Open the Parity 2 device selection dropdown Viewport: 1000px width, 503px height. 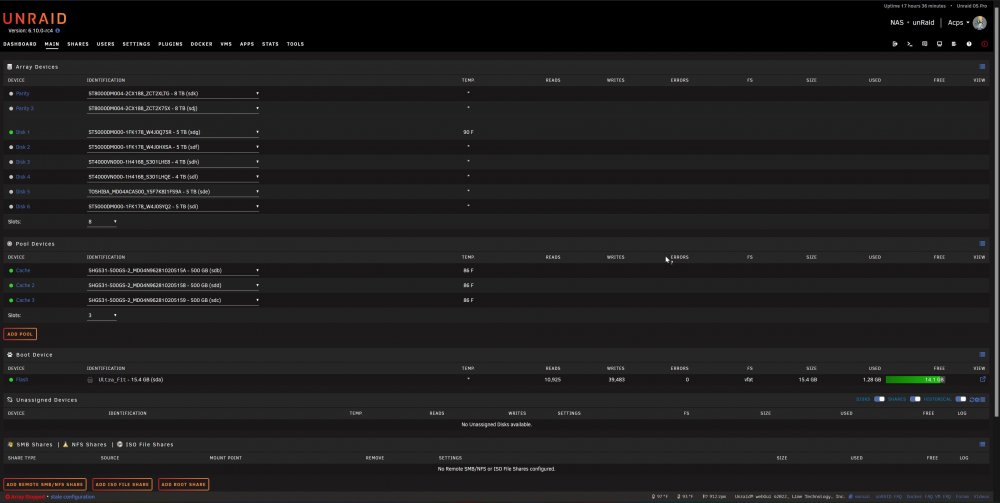pyautogui.click(x=173, y=108)
